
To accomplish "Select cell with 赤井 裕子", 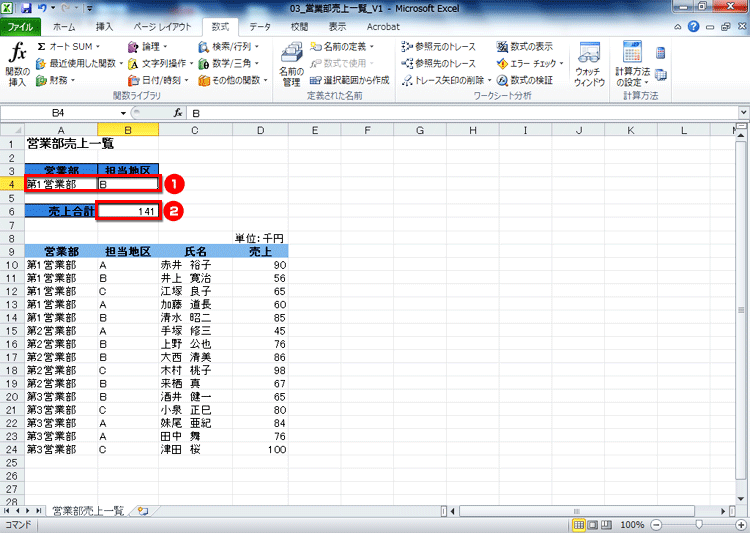I will tap(196, 265).
